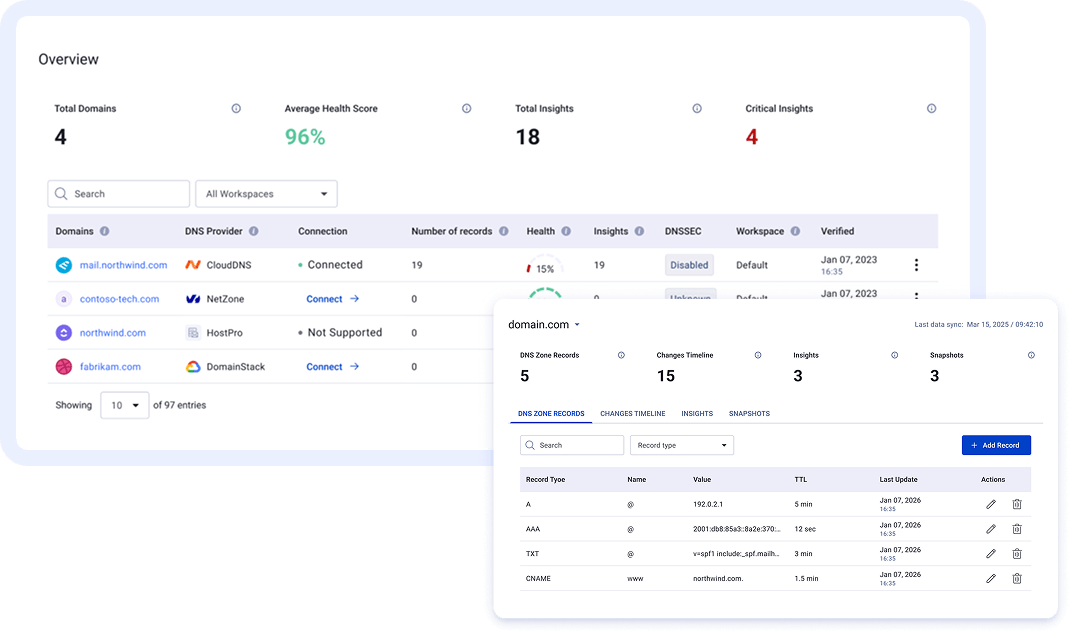
Task: Click Connect link for fabrikam.com
Action: point(333,367)
